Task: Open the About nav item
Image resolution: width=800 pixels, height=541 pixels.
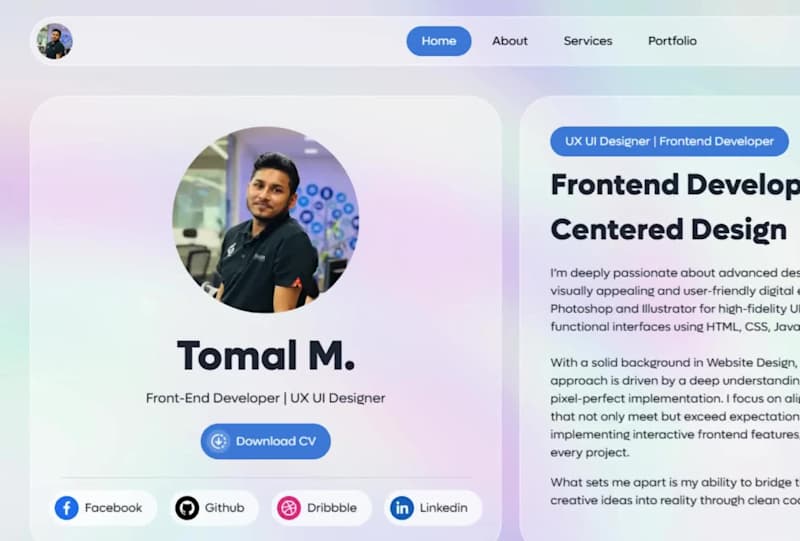Action: click(x=510, y=41)
